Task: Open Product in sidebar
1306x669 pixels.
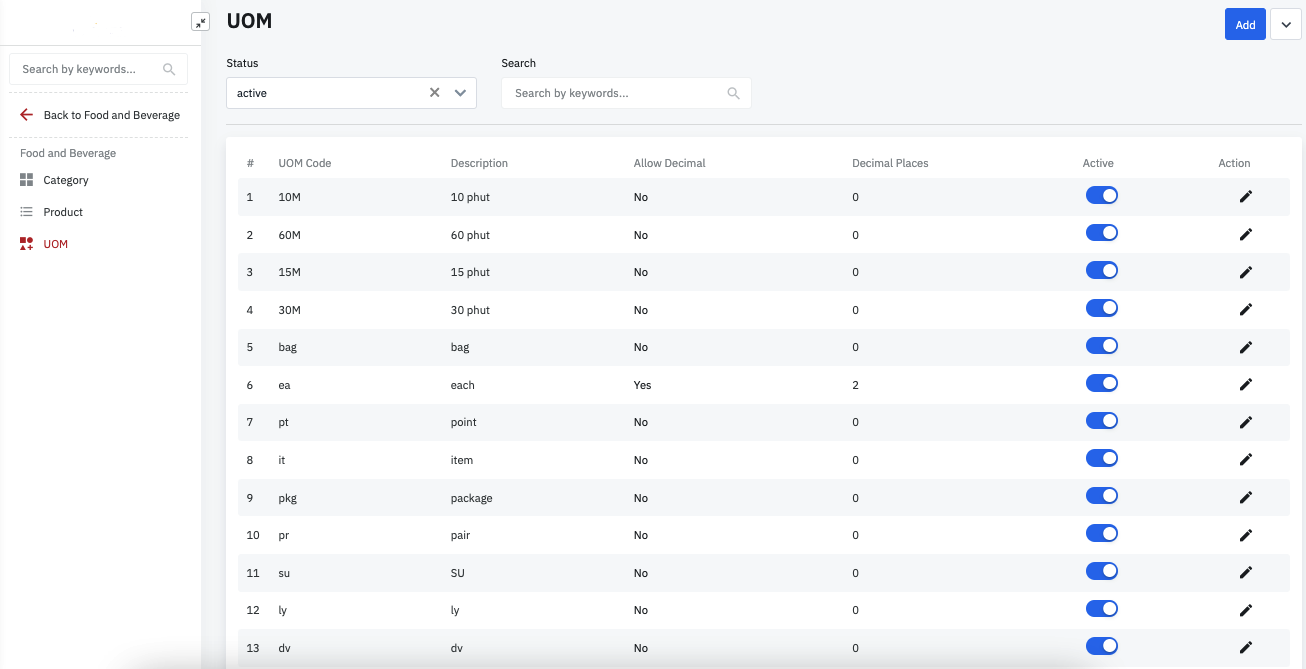Action: [x=63, y=213]
